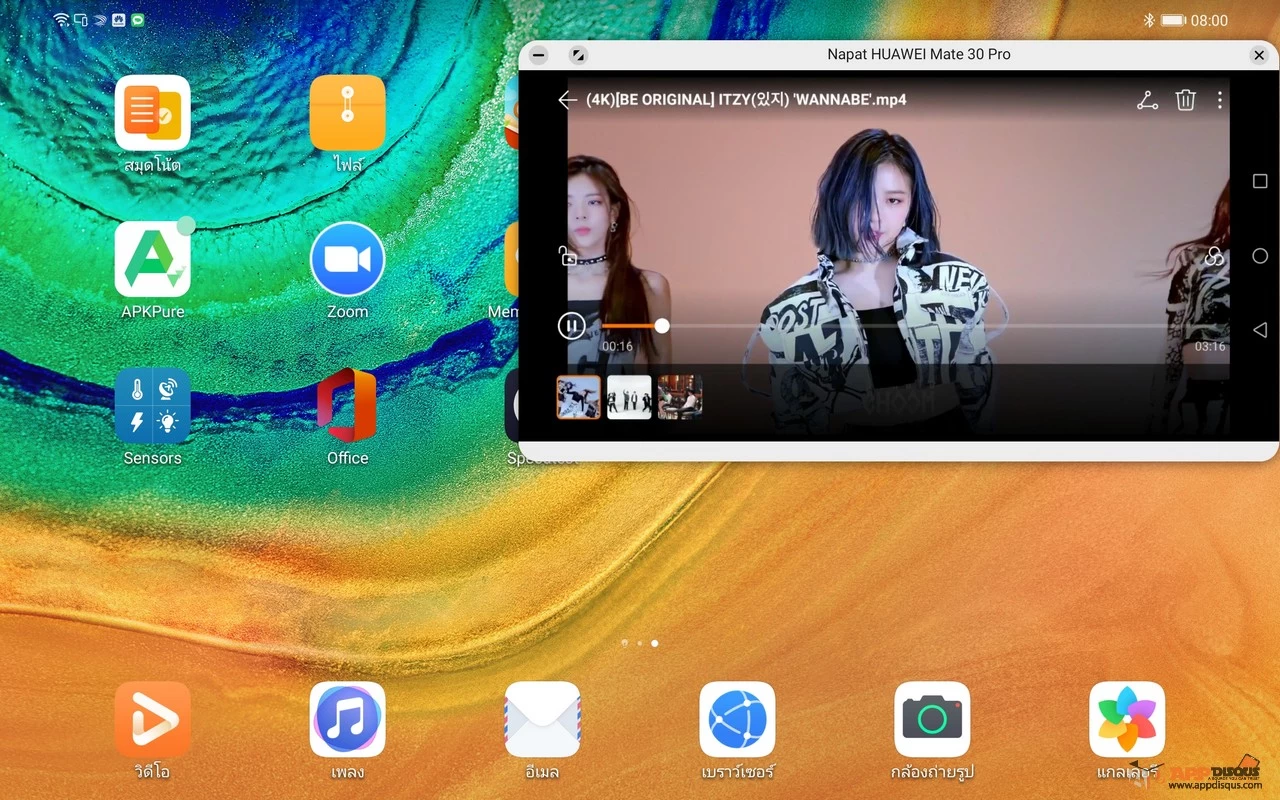This screenshot has width=1280, height=800.
Task: Open the Email app in dock
Action: pos(542,719)
